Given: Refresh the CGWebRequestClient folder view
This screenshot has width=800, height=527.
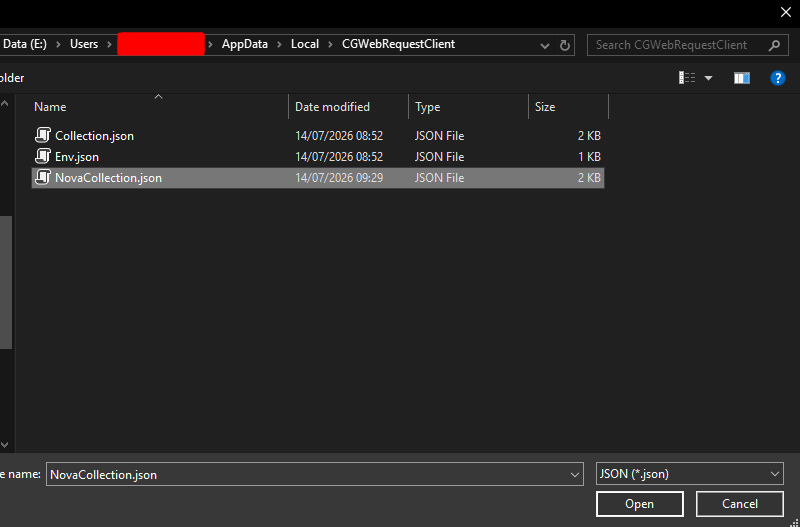Looking at the screenshot, I should pos(564,45).
